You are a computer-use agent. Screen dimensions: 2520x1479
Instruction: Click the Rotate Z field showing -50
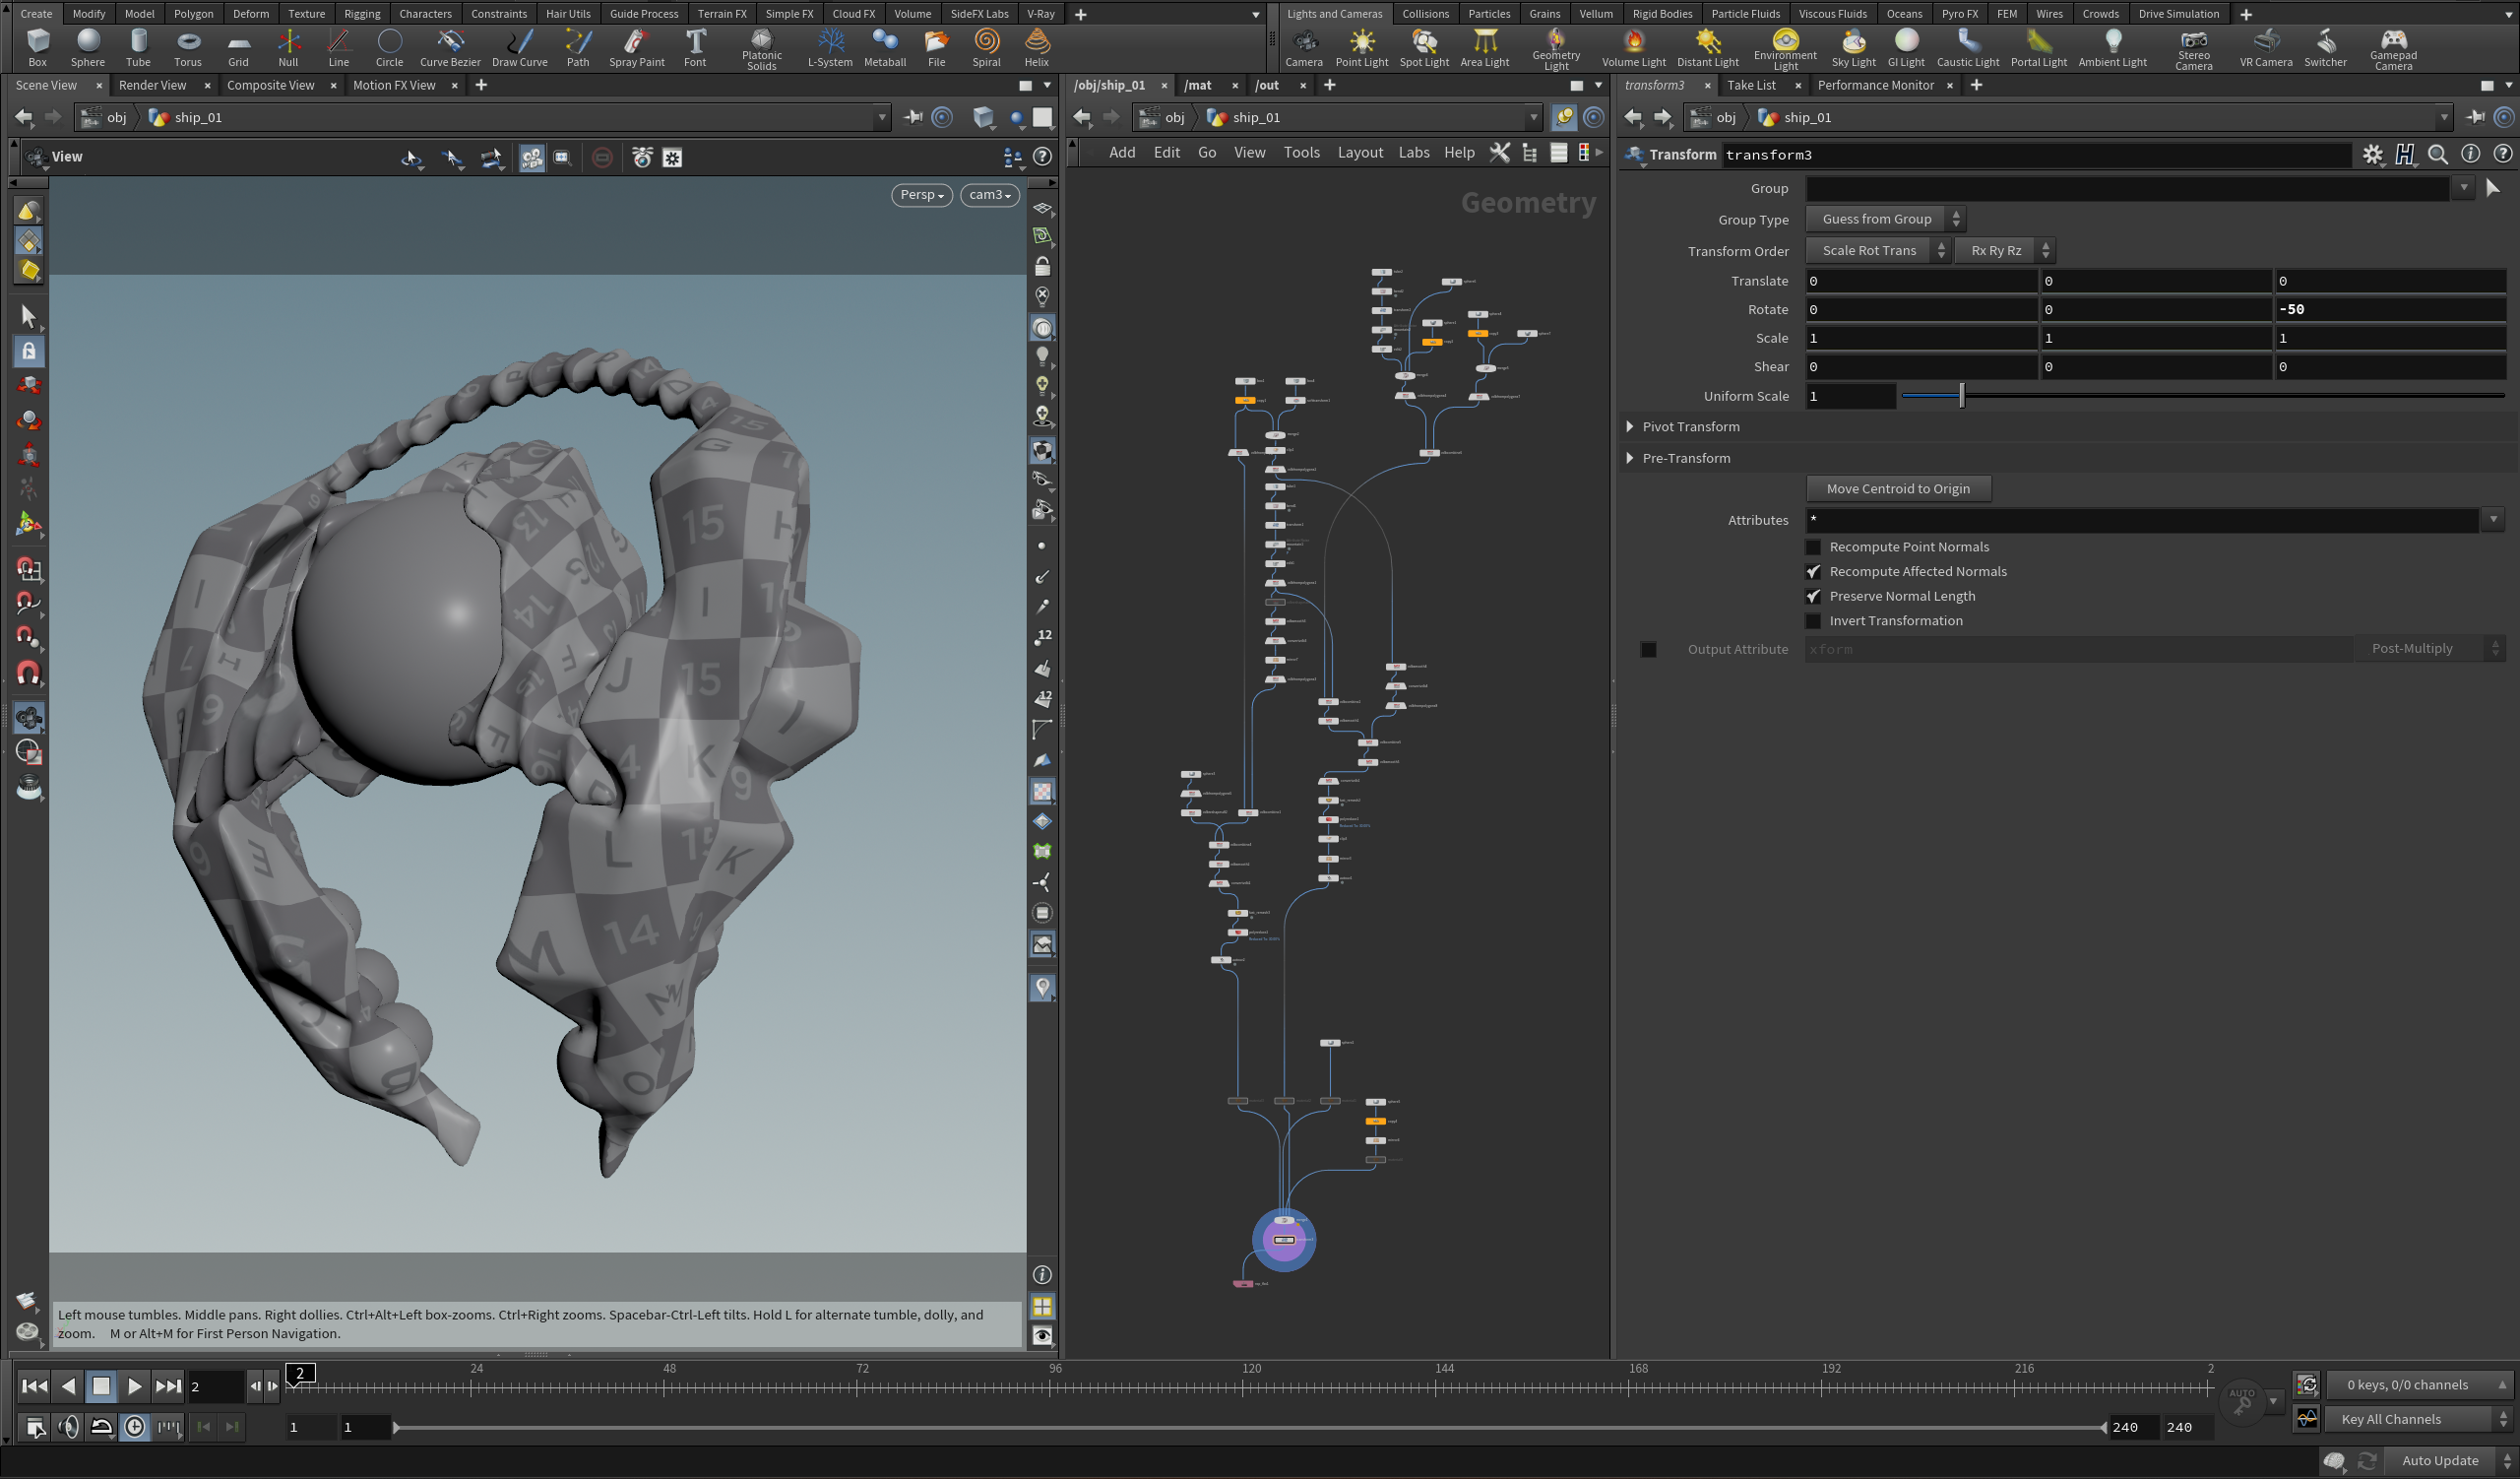(2390, 310)
